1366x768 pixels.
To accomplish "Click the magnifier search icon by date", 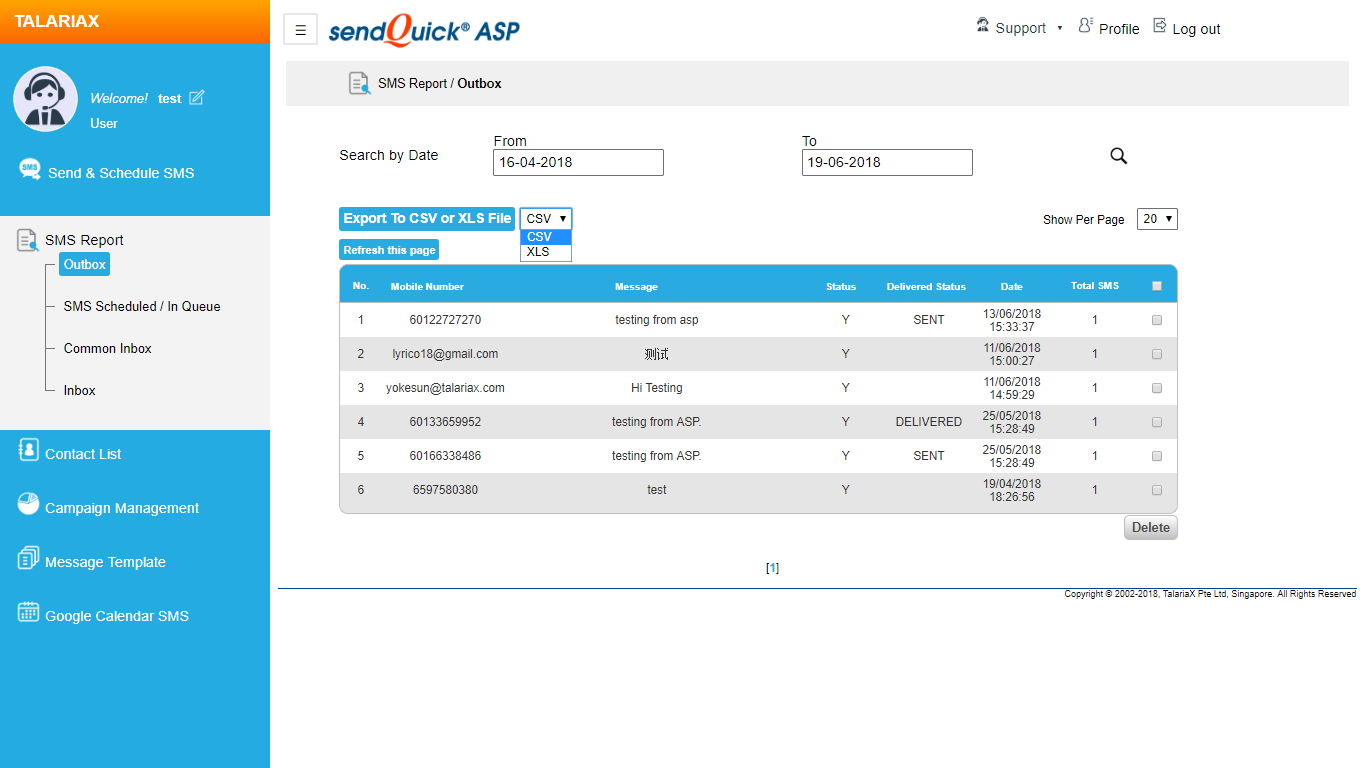I will click(1119, 156).
